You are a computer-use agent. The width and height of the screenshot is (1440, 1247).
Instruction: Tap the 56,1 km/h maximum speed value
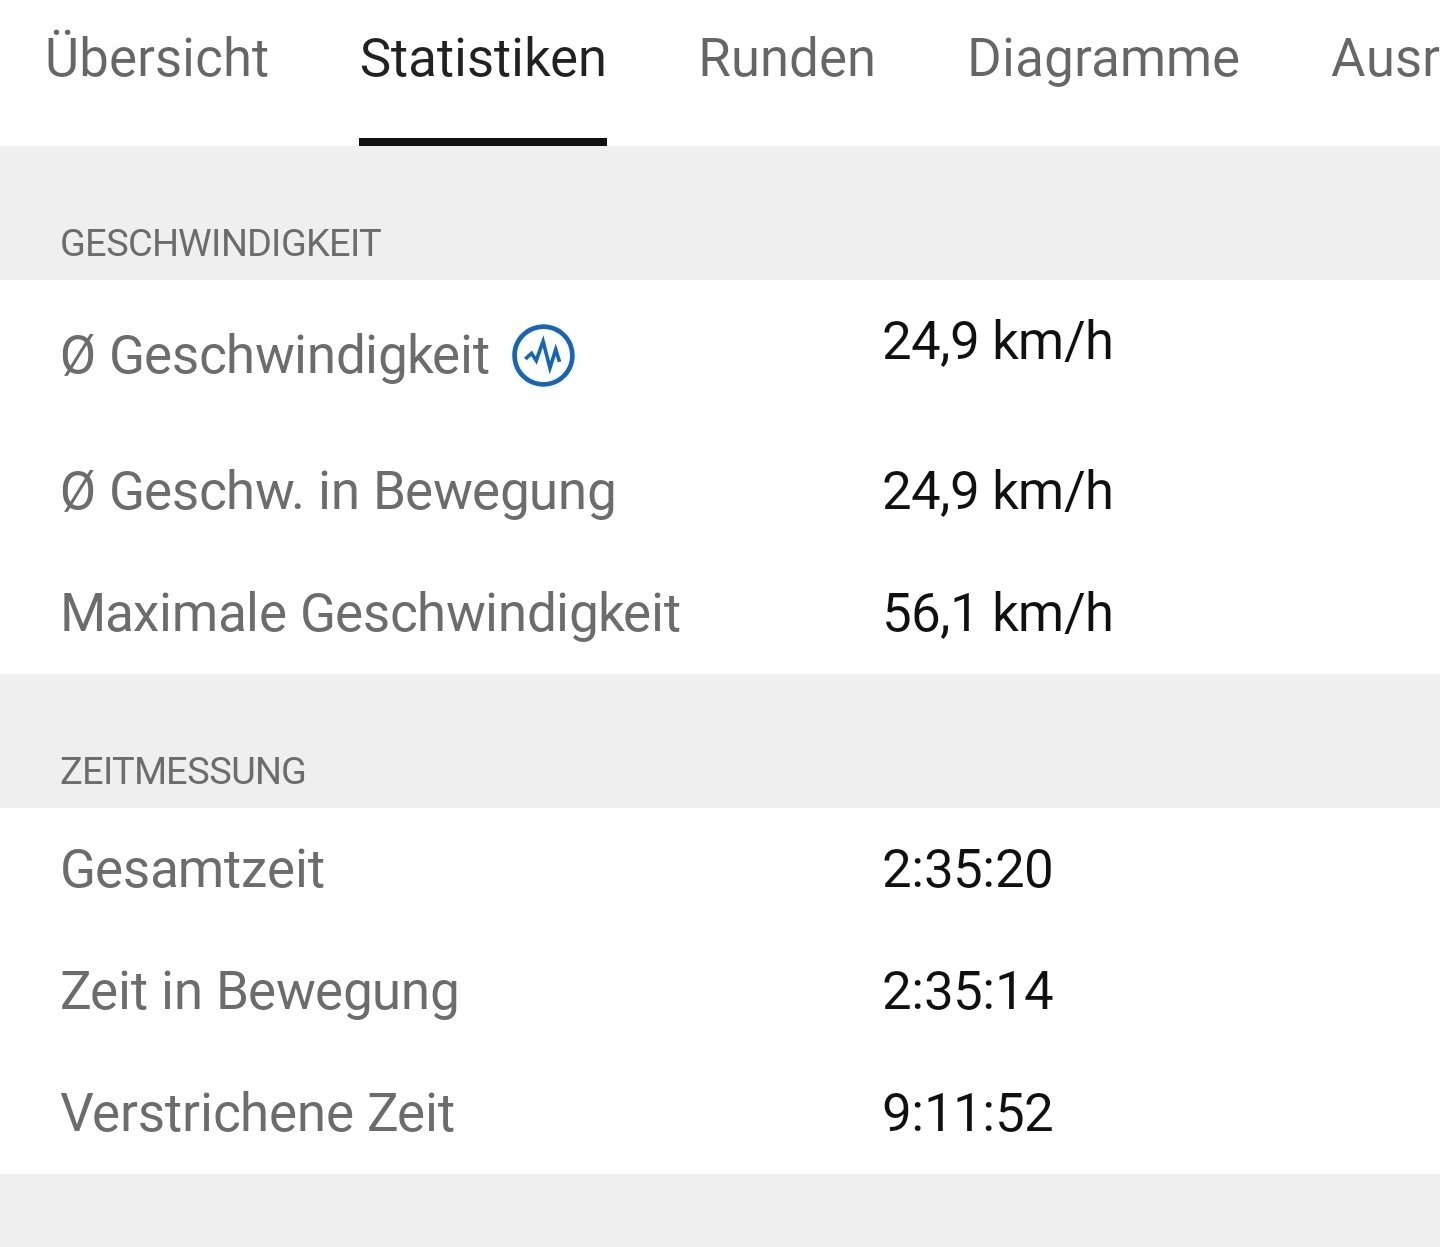click(x=997, y=613)
